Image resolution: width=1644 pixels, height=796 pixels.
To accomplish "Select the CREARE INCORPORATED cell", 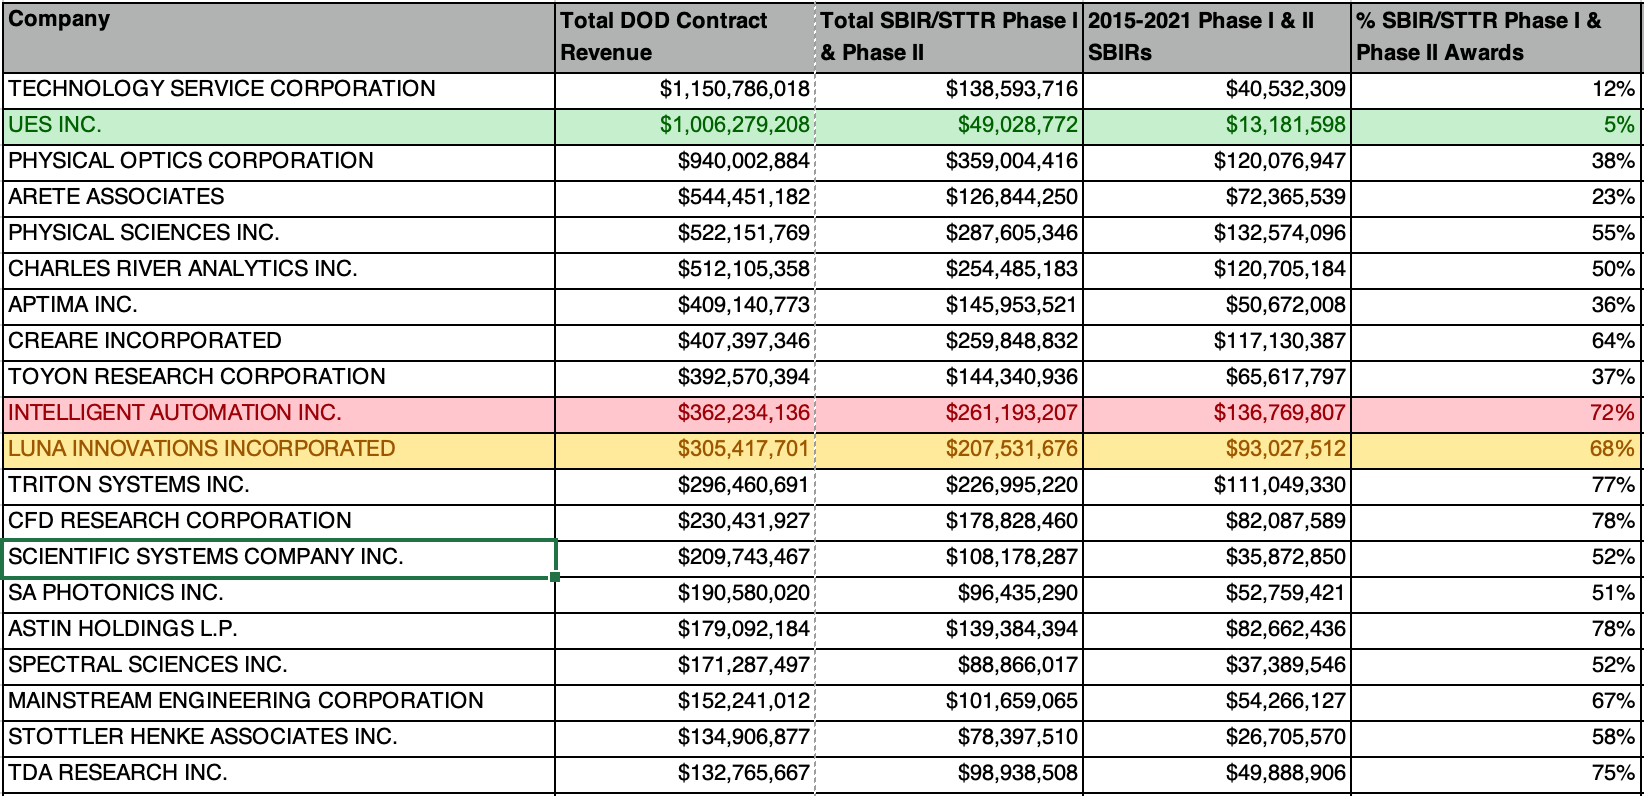I will click(279, 342).
